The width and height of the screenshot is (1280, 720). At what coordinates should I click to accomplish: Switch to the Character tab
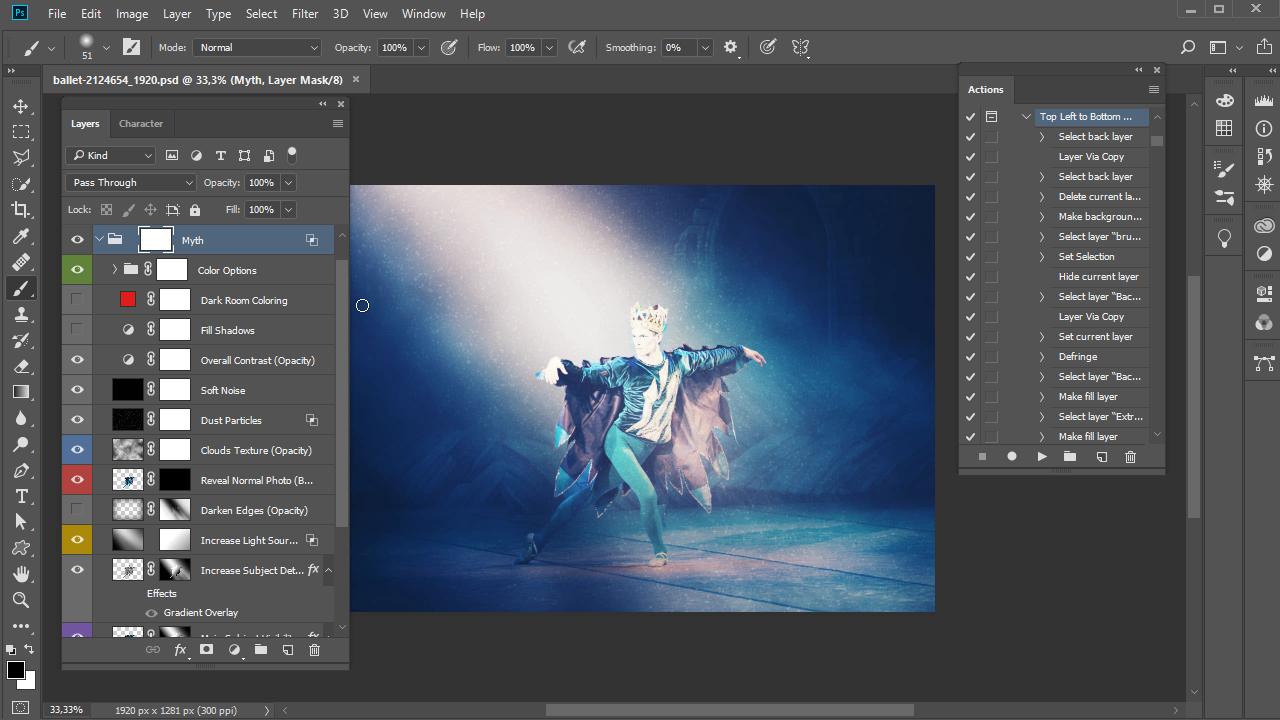pyautogui.click(x=141, y=124)
